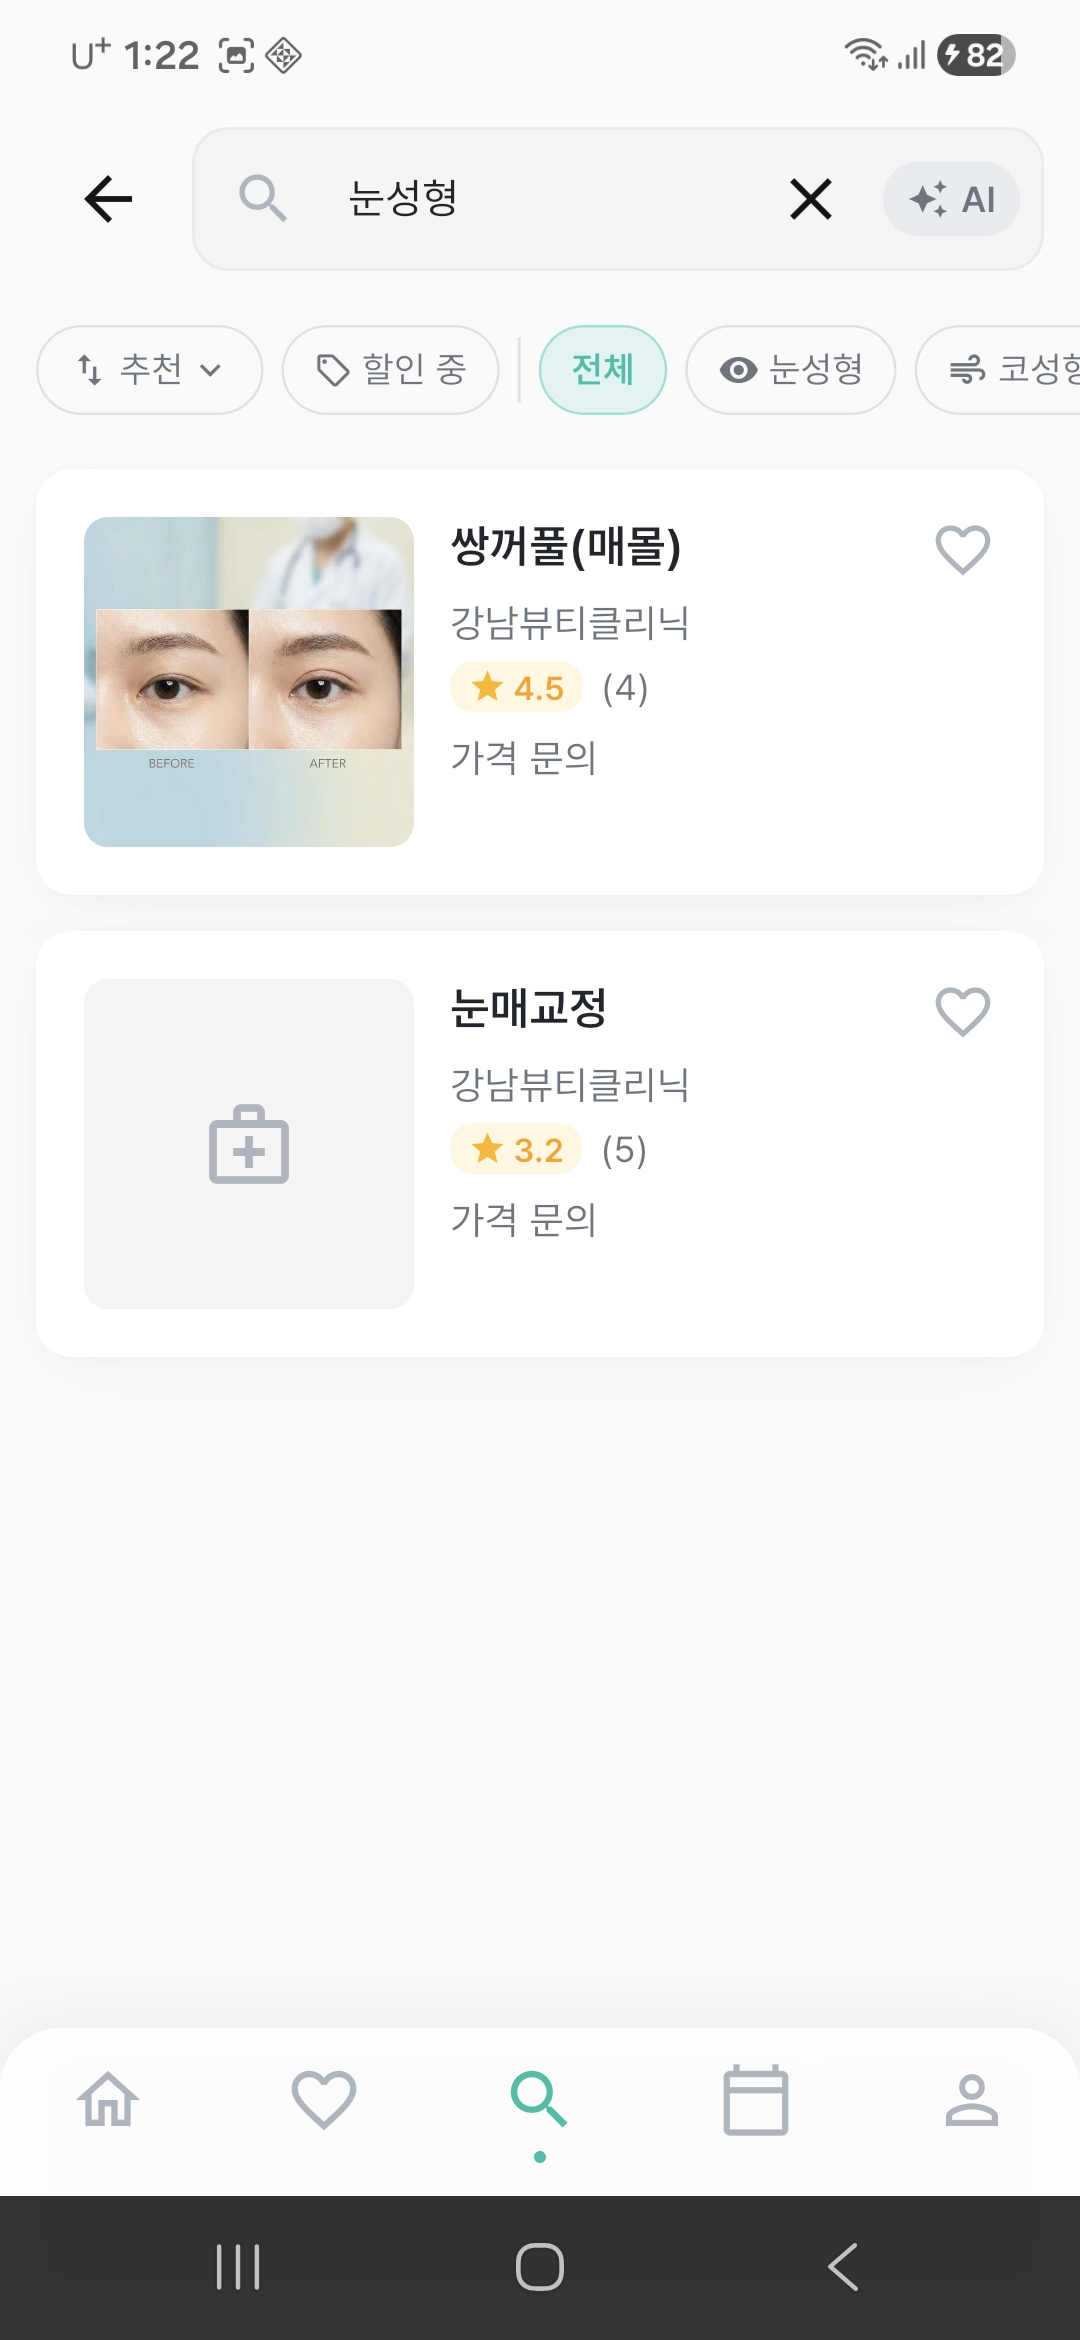Tap the back arrow beside search bar
The height and width of the screenshot is (2340, 1080).
point(109,198)
